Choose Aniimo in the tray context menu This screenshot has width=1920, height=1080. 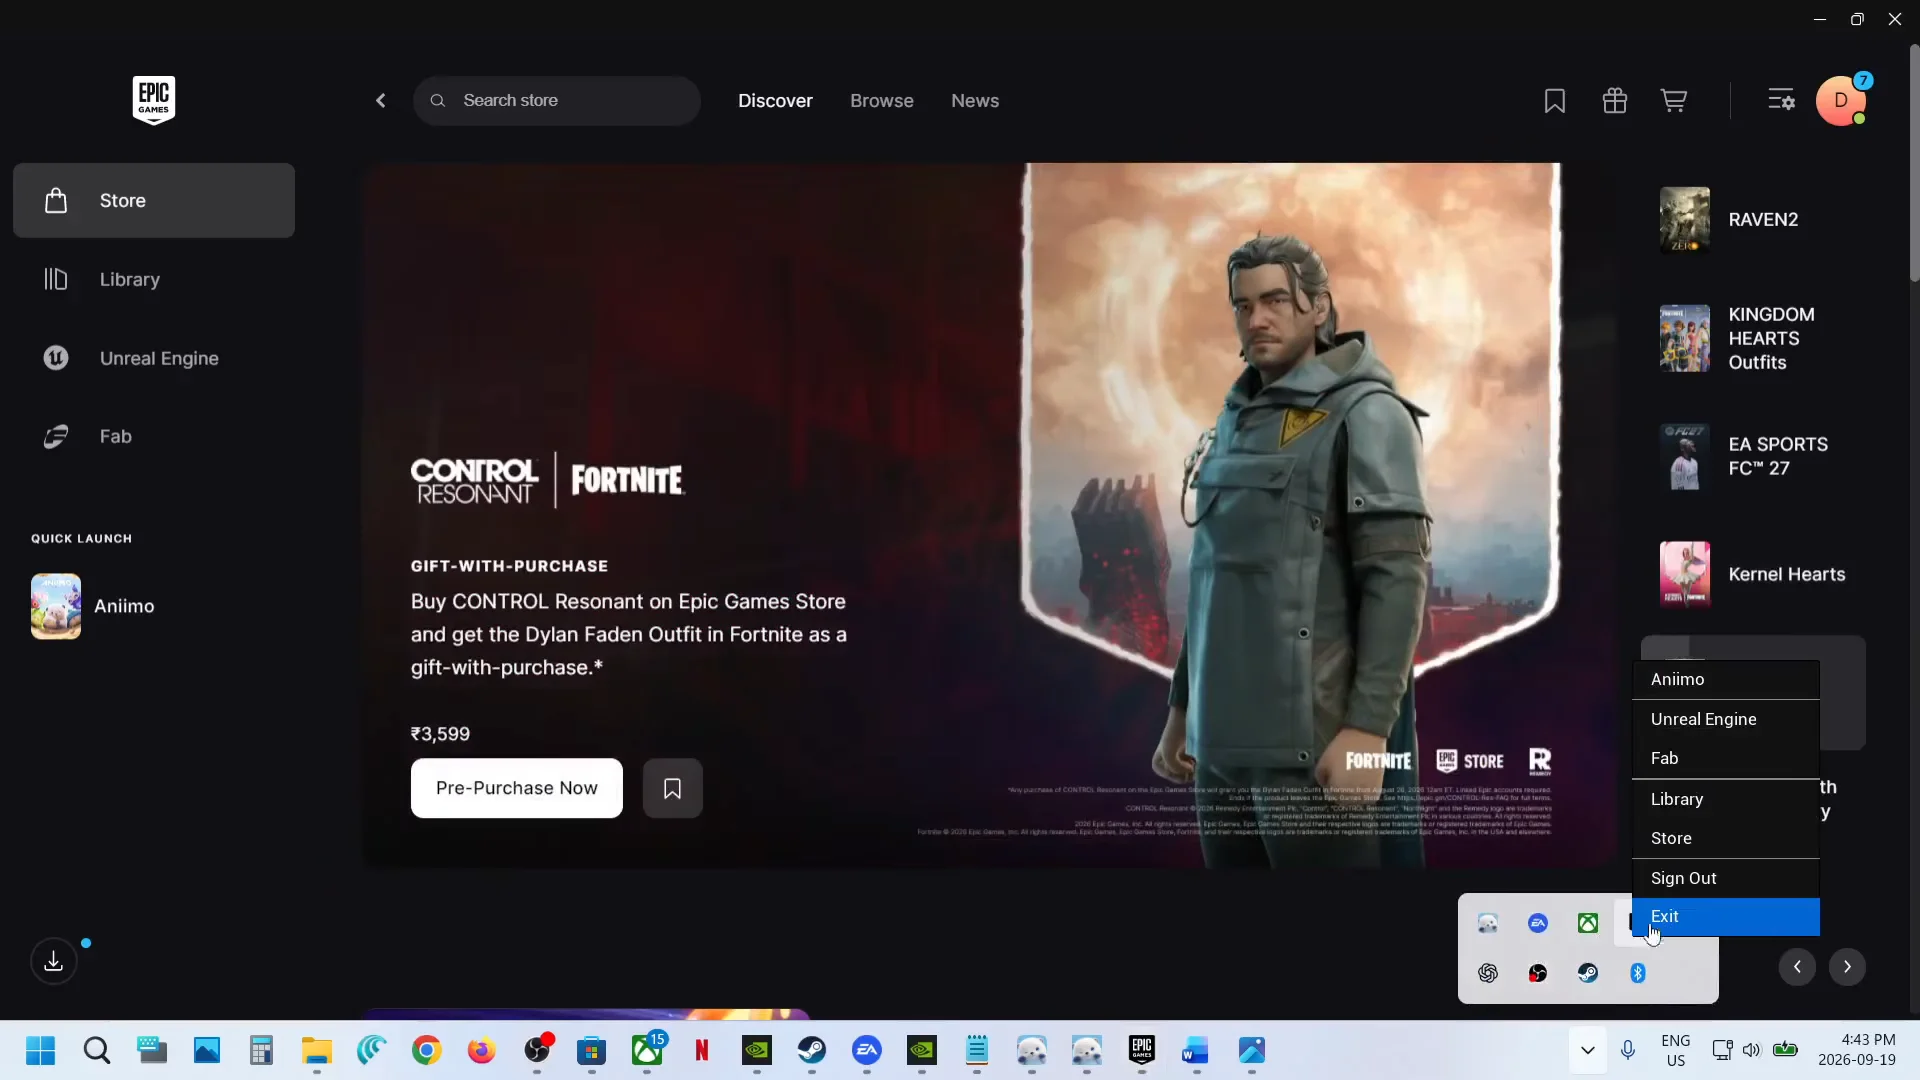point(1726,679)
